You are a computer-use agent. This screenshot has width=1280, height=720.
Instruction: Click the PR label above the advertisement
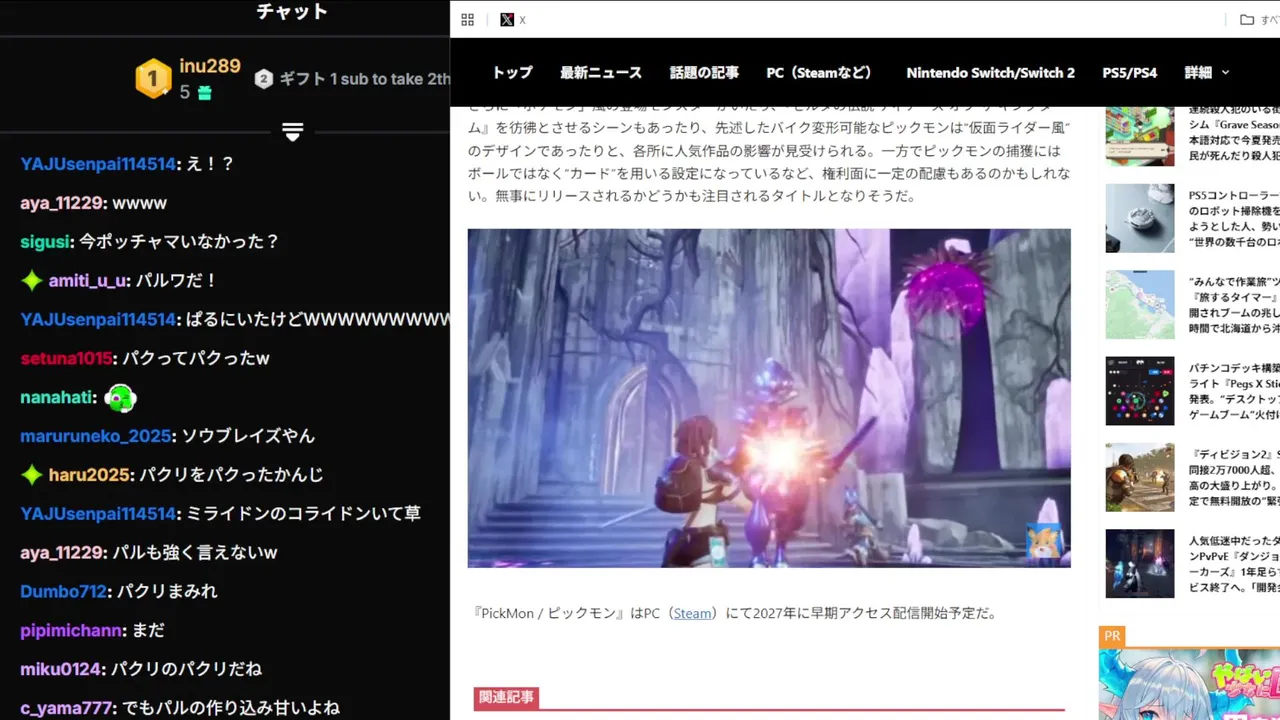tap(1112, 636)
